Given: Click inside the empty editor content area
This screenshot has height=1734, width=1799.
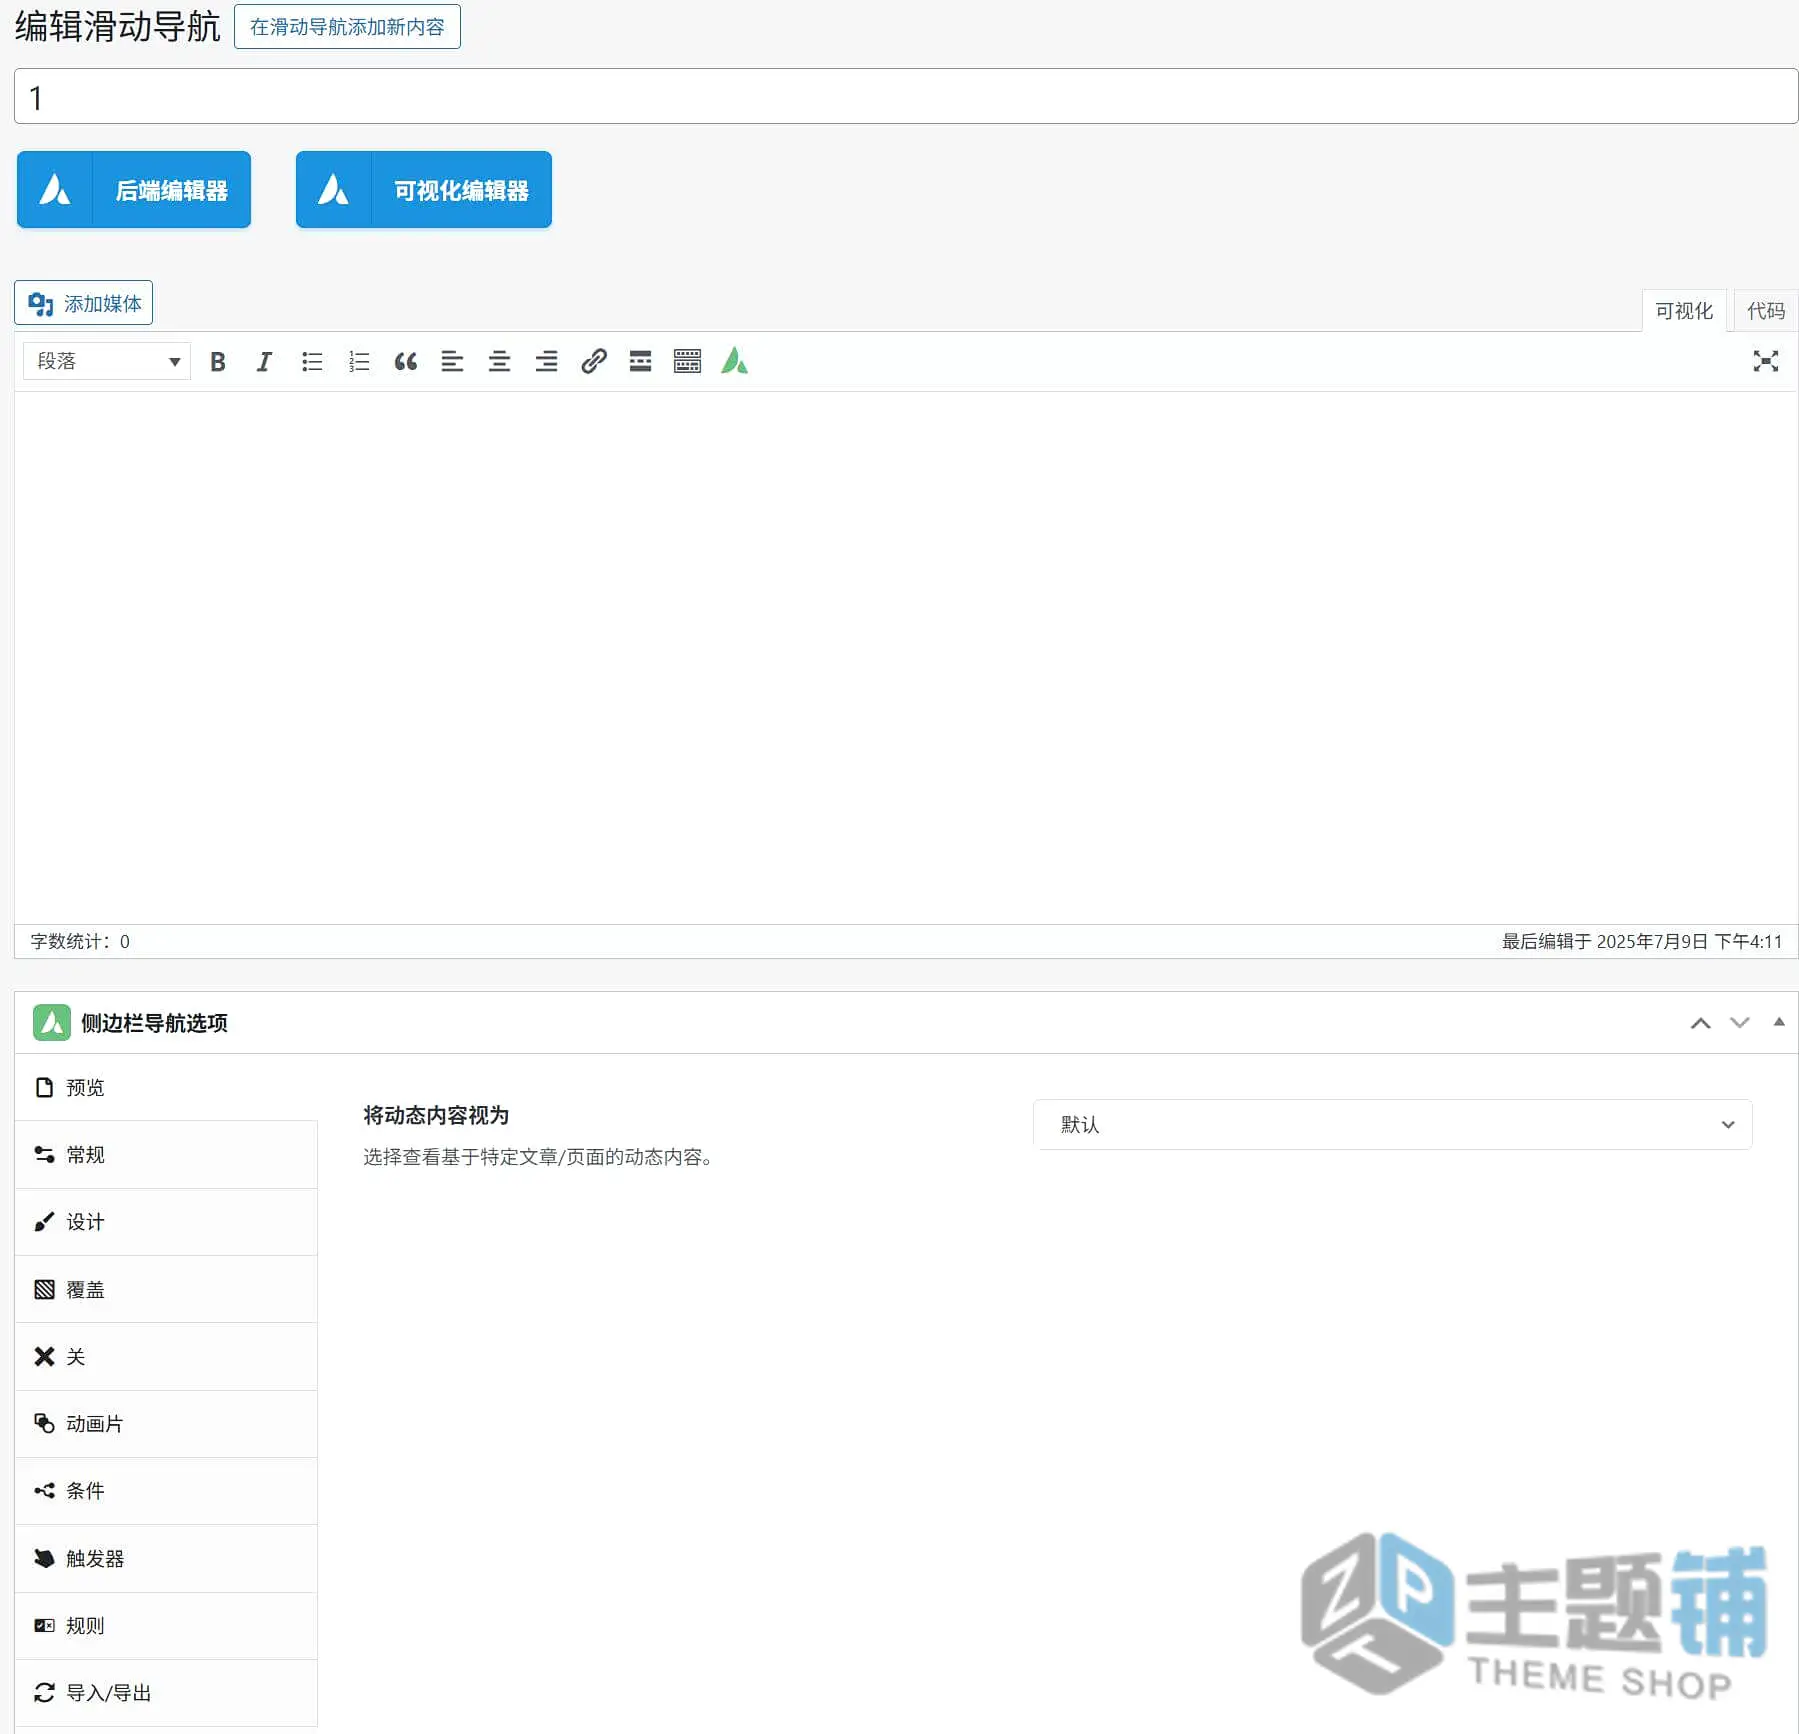Looking at the screenshot, I should (906, 657).
